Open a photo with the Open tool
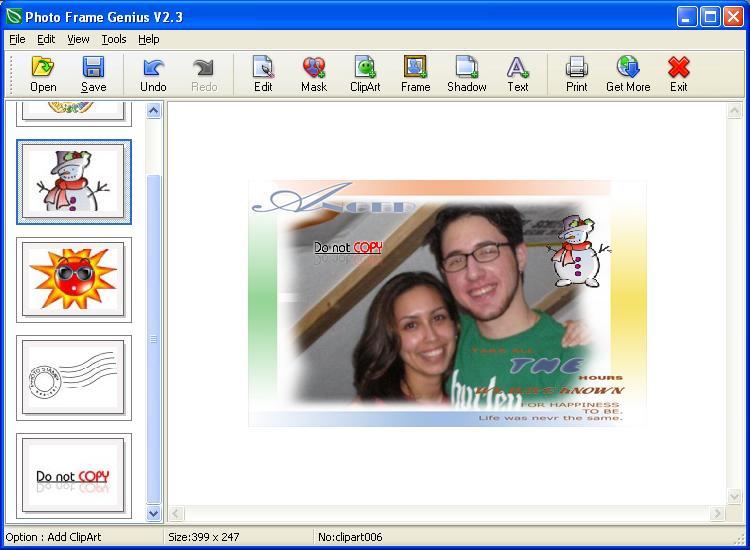 (x=43, y=74)
